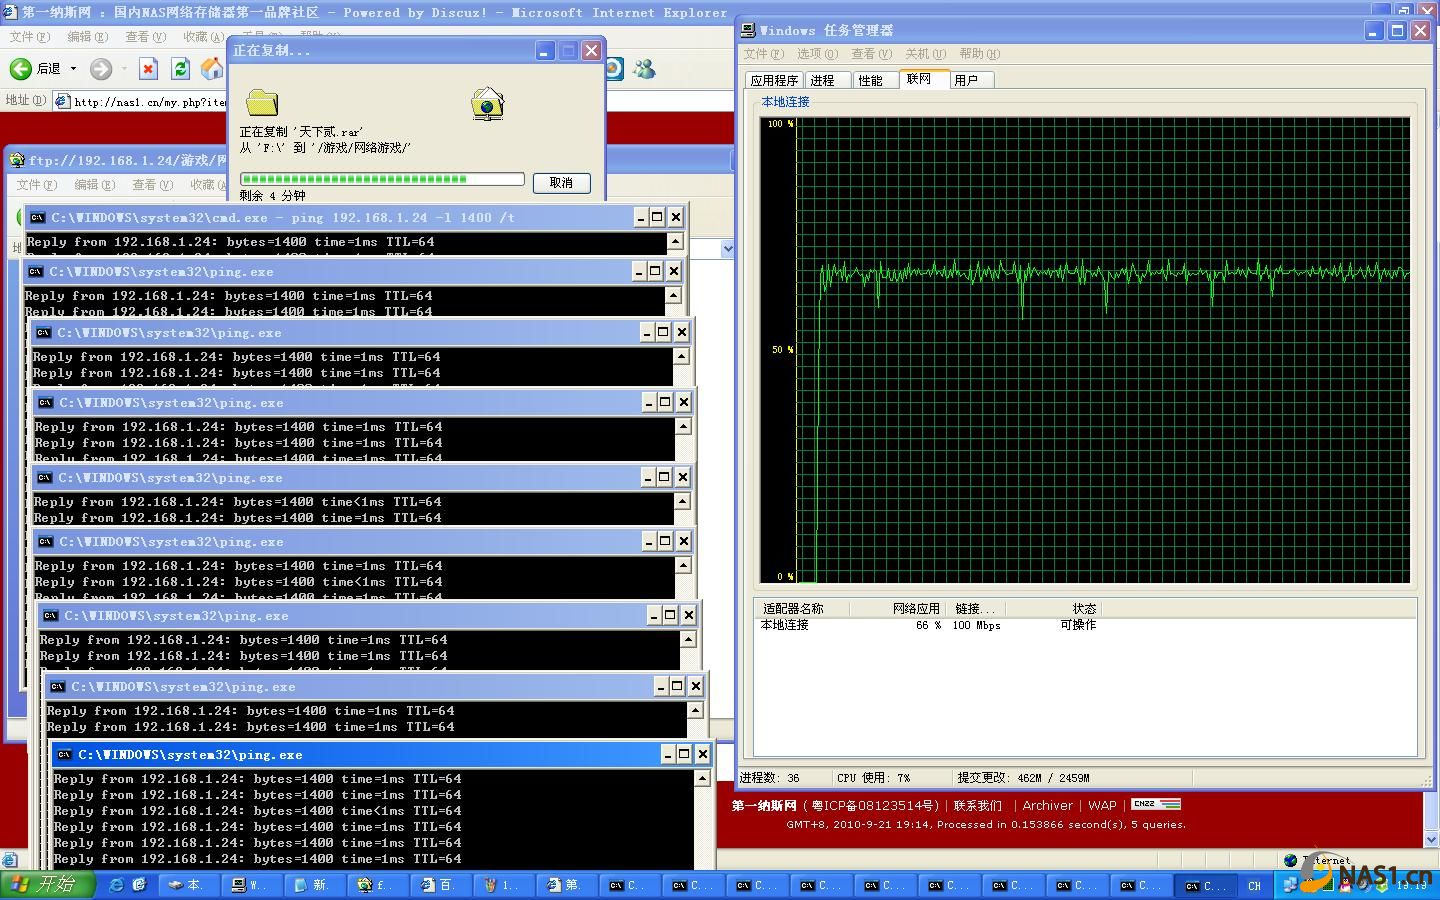Click the 可操作 status cell

pyautogui.click(x=1078, y=625)
